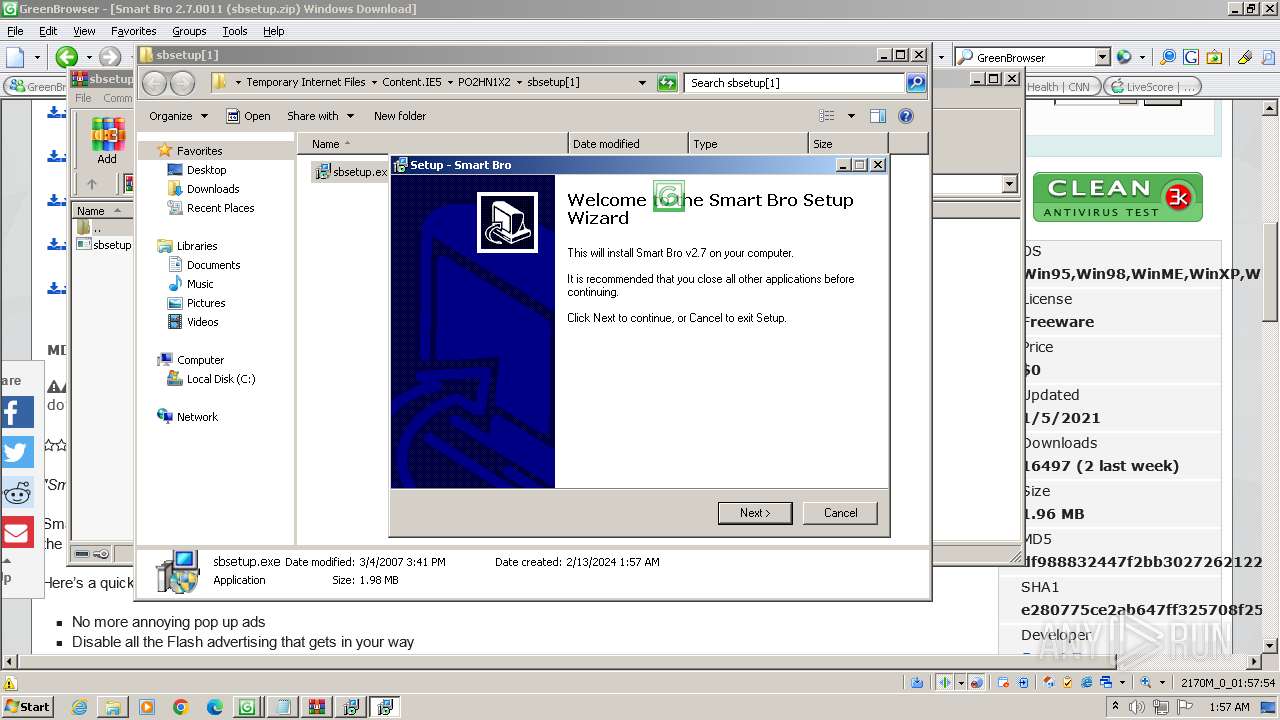The height and width of the screenshot is (720, 1280).
Task: Select Network in navigation pane
Action: pyautogui.click(x=197, y=417)
